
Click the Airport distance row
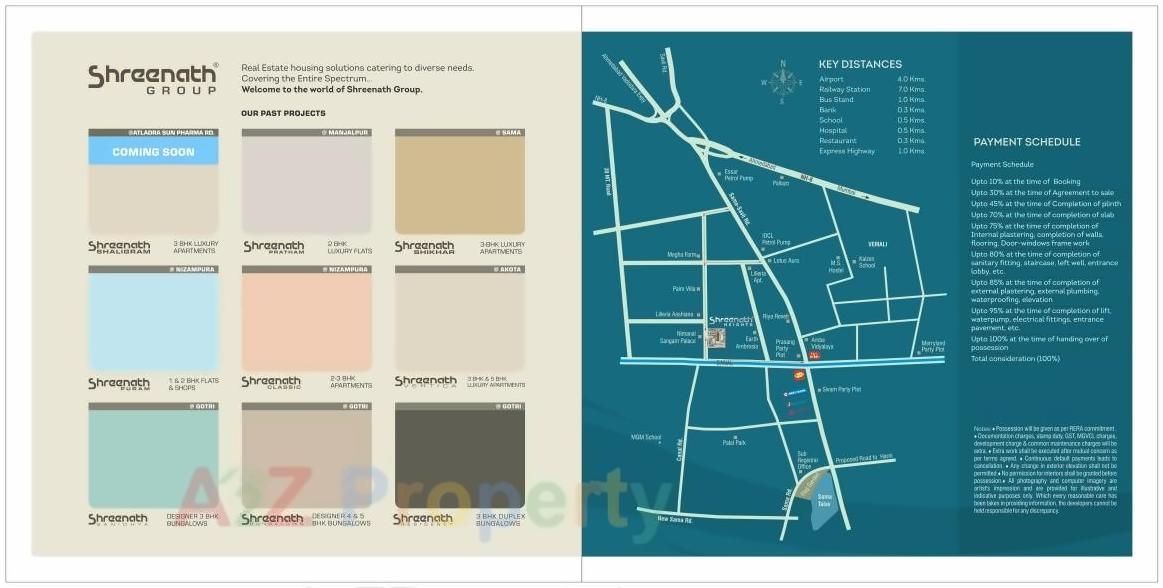point(872,79)
